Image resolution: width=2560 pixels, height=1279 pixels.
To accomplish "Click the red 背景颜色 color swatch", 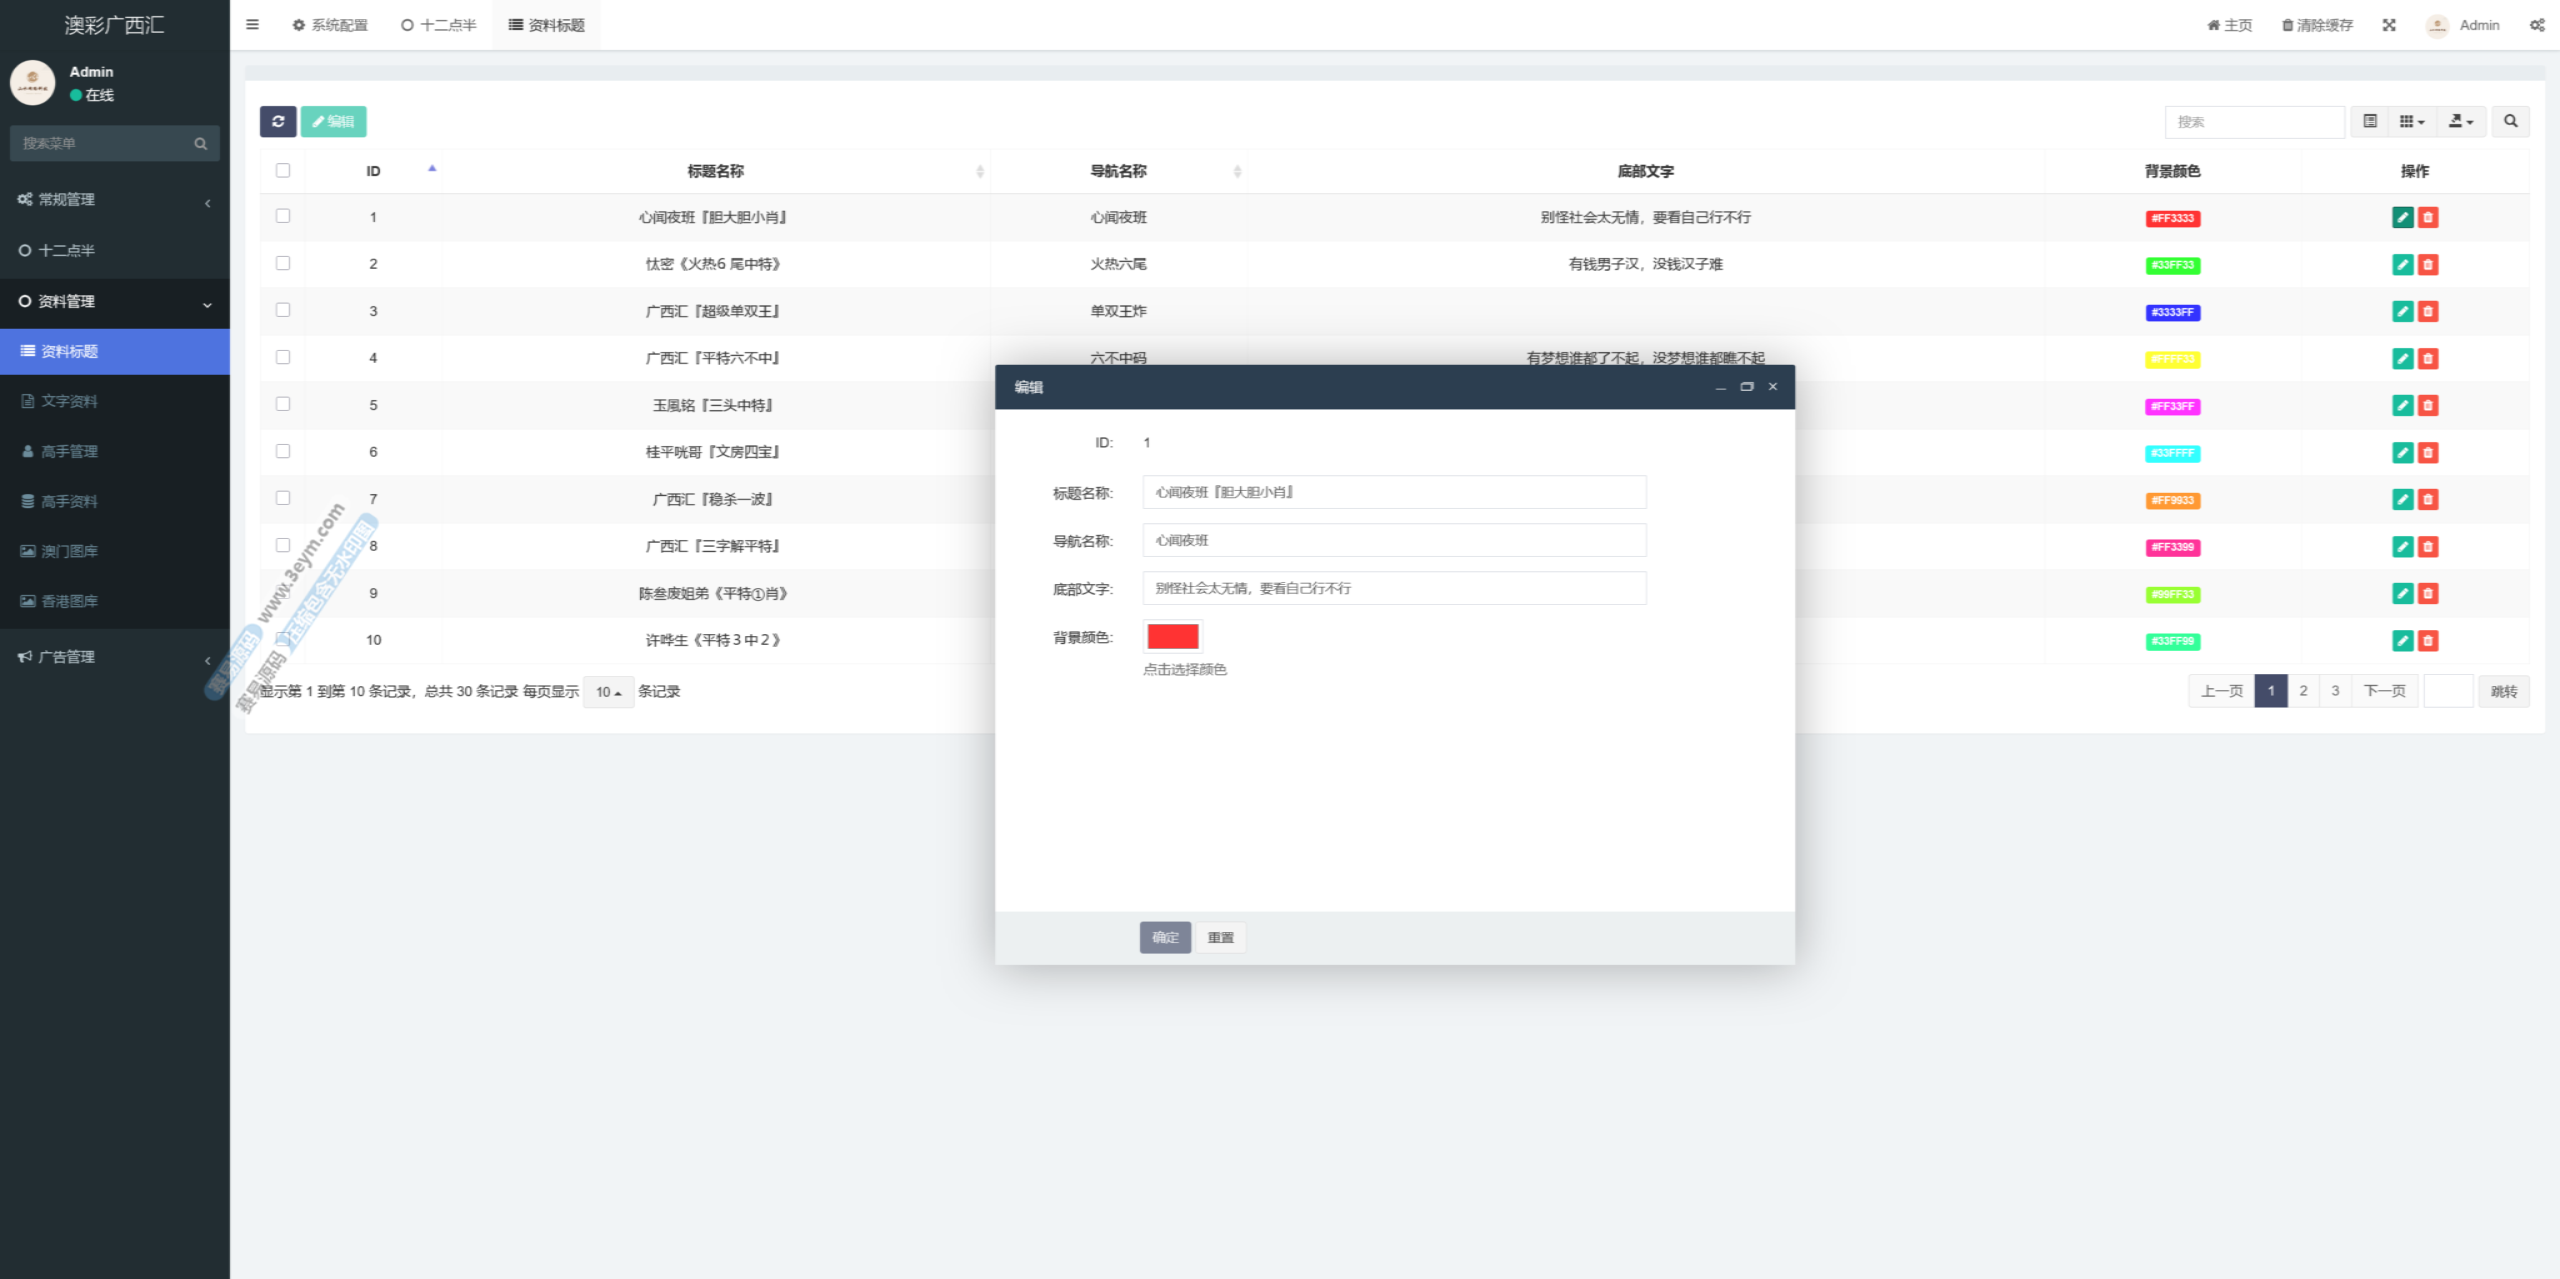I will tap(1173, 637).
